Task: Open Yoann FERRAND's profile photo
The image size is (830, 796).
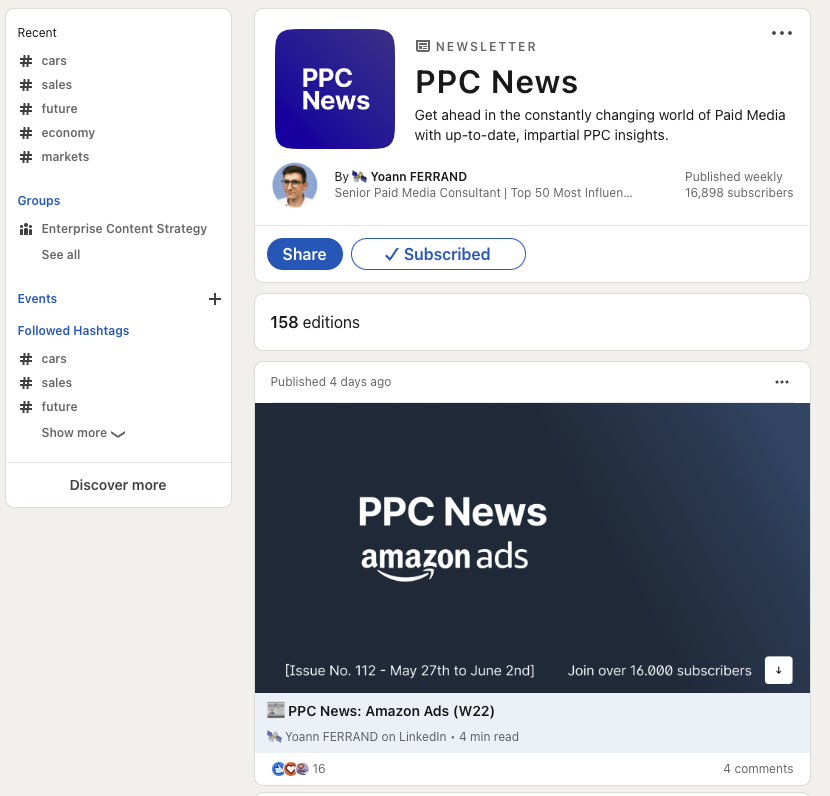Action: pyautogui.click(x=295, y=185)
